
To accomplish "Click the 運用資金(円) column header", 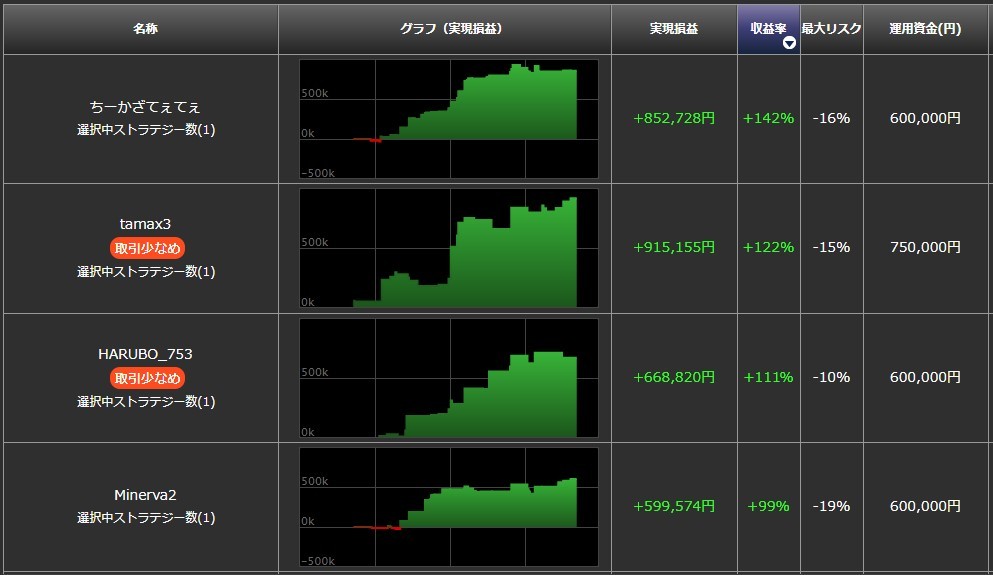I will [x=925, y=29].
